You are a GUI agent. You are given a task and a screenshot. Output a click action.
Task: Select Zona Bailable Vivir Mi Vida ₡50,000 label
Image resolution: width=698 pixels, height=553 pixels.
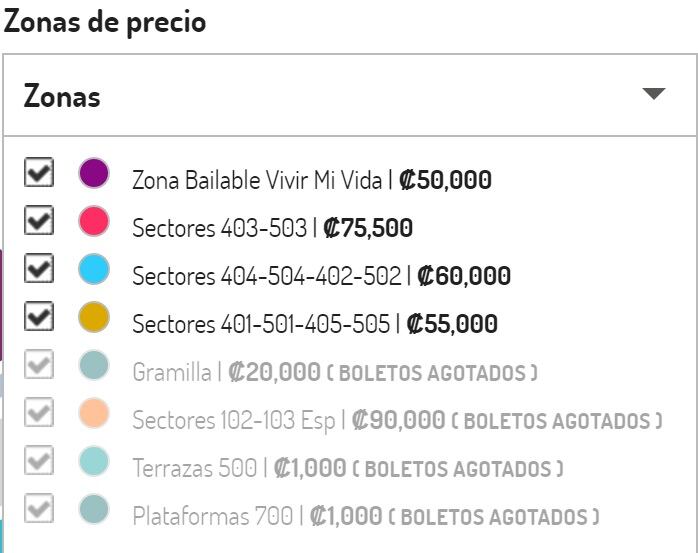click(x=311, y=181)
